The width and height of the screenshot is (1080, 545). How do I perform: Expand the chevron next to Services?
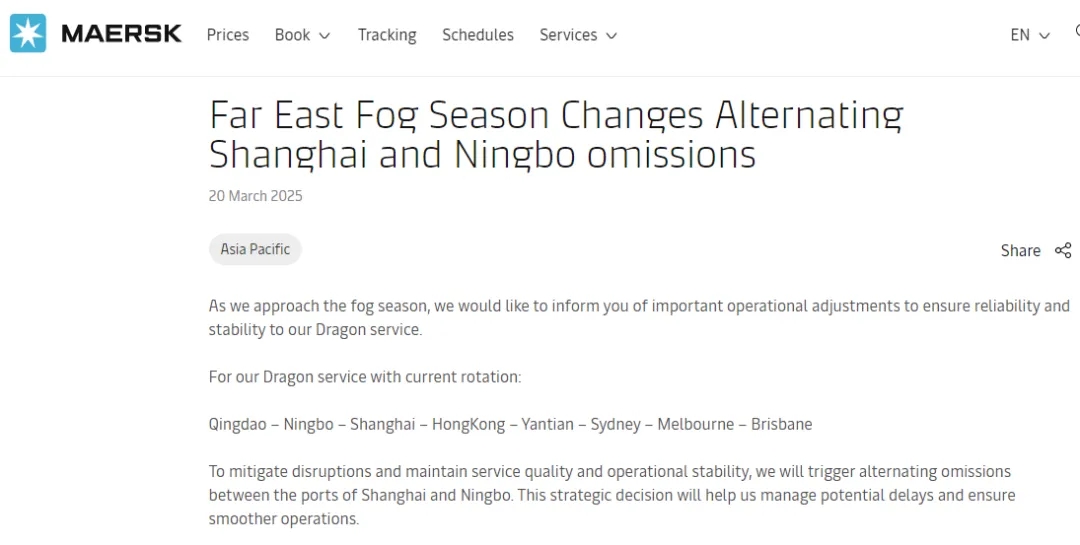point(611,35)
